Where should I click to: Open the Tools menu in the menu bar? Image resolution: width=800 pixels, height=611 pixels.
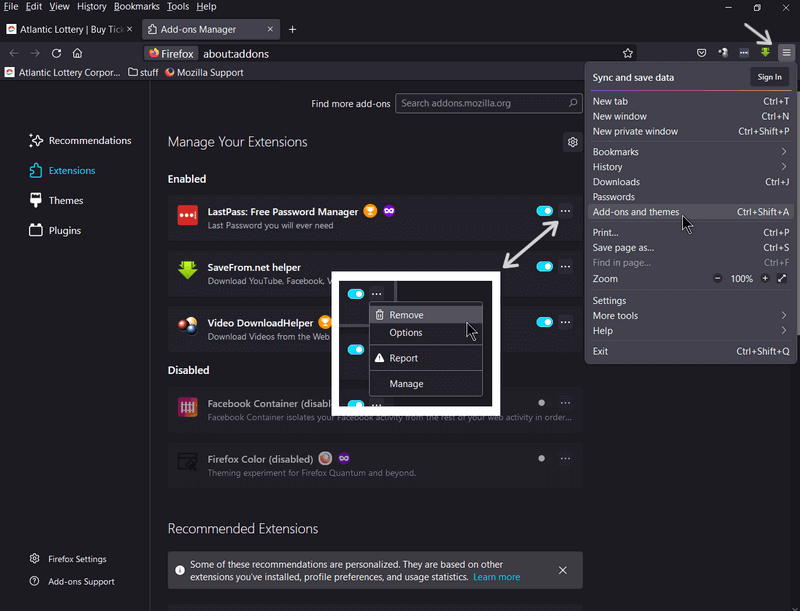178,7
